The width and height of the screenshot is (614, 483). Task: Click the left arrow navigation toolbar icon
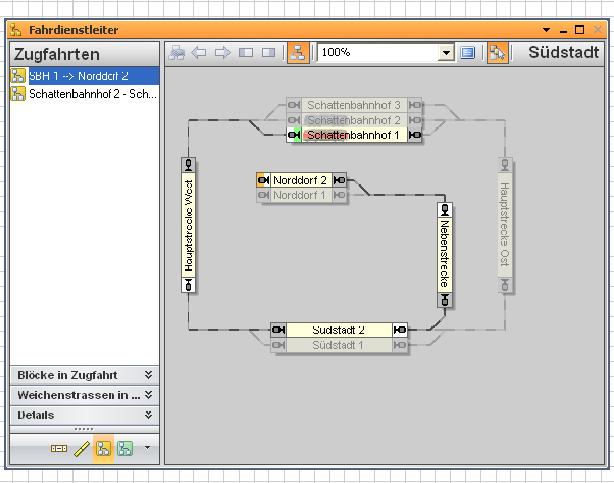pos(199,53)
